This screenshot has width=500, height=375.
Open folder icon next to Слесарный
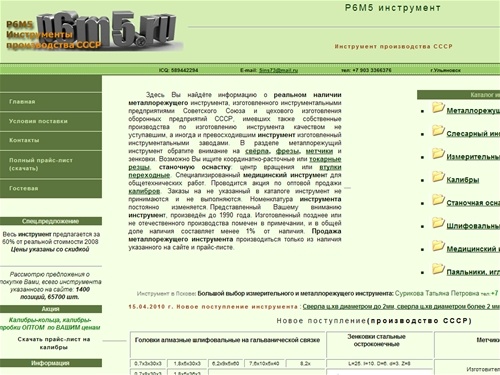(x=438, y=131)
